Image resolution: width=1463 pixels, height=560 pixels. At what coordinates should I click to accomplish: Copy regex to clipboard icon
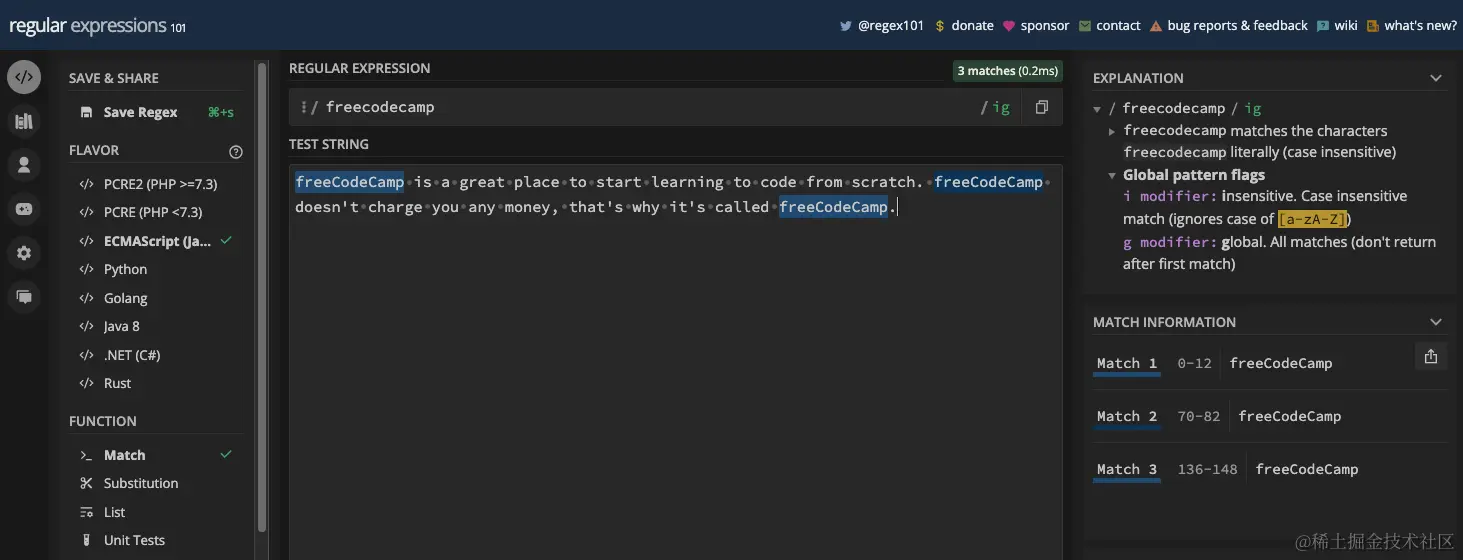coord(1041,107)
